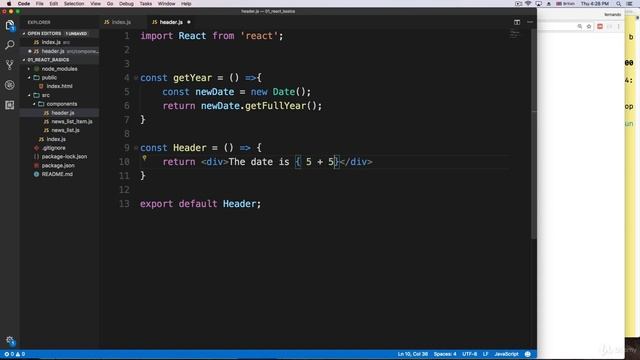Open the Help menu

pos(186,4)
